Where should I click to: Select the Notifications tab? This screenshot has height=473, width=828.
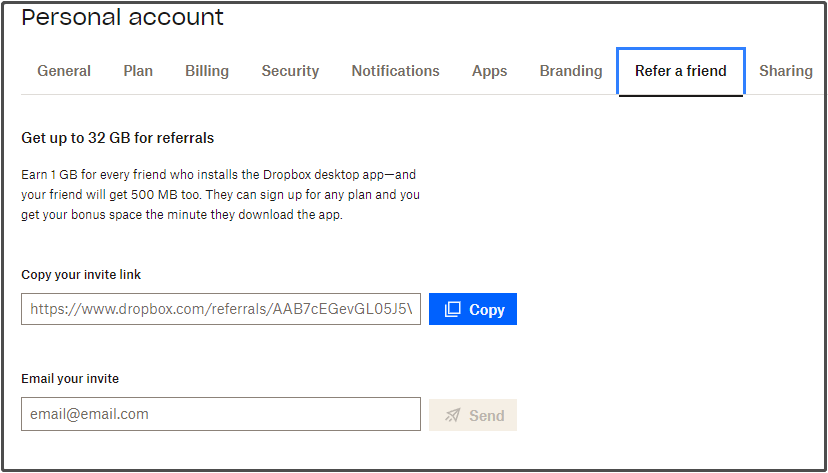[396, 71]
